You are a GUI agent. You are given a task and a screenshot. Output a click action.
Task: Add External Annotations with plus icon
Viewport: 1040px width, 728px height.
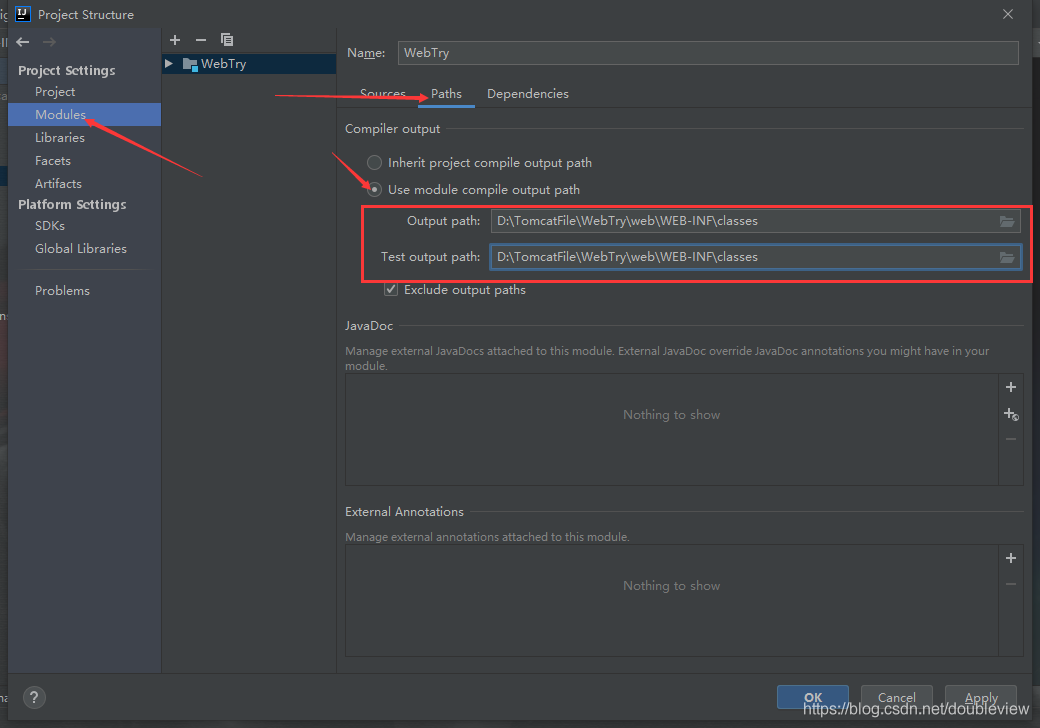click(1011, 558)
